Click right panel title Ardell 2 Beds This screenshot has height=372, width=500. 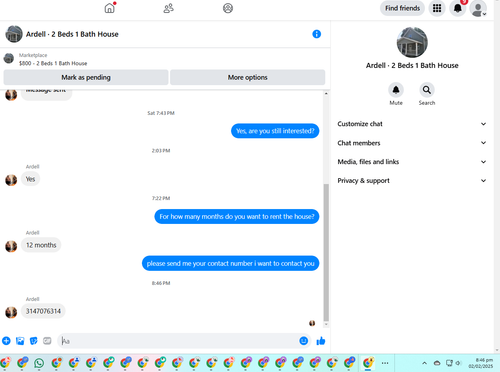[x=412, y=66]
